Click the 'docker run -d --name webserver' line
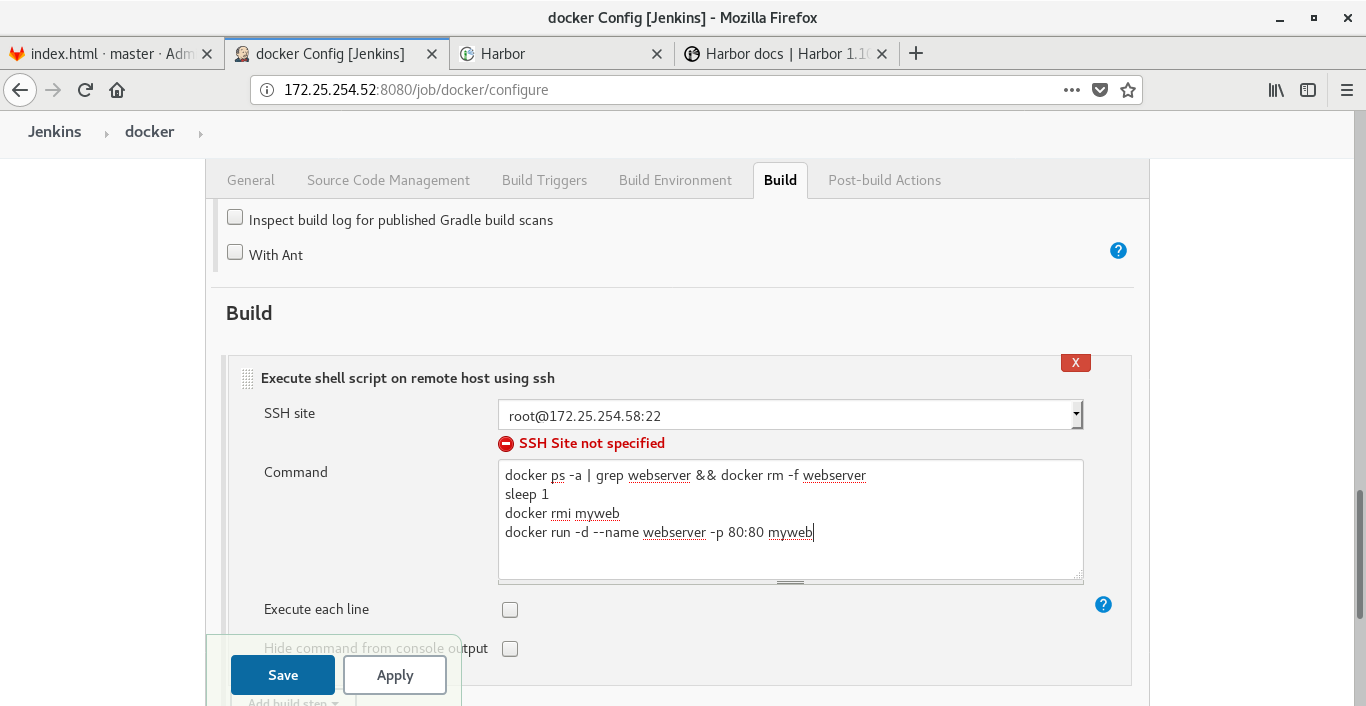Image resolution: width=1366 pixels, height=706 pixels. pos(659,532)
